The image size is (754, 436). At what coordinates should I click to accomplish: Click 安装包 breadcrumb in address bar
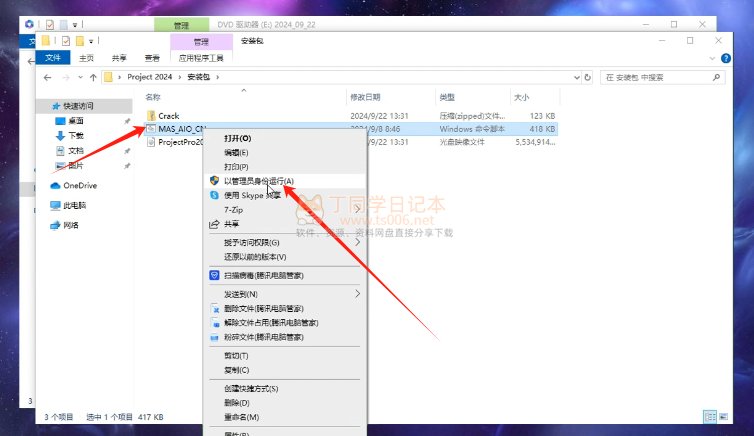[199, 77]
